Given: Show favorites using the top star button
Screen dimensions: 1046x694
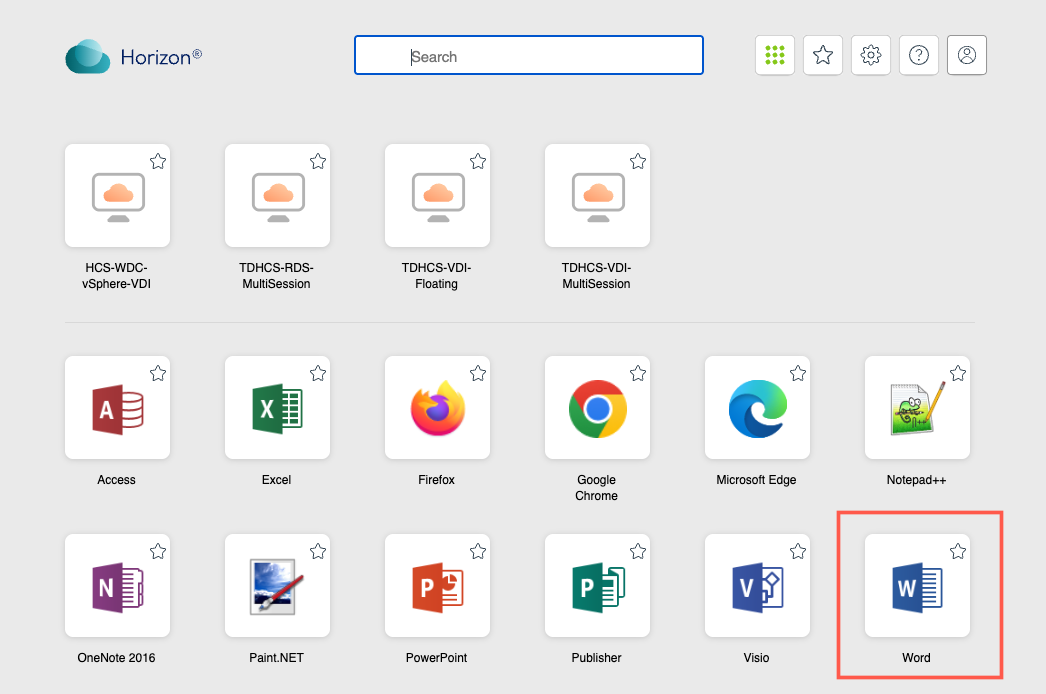Looking at the screenshot, I should coord(823,56).
